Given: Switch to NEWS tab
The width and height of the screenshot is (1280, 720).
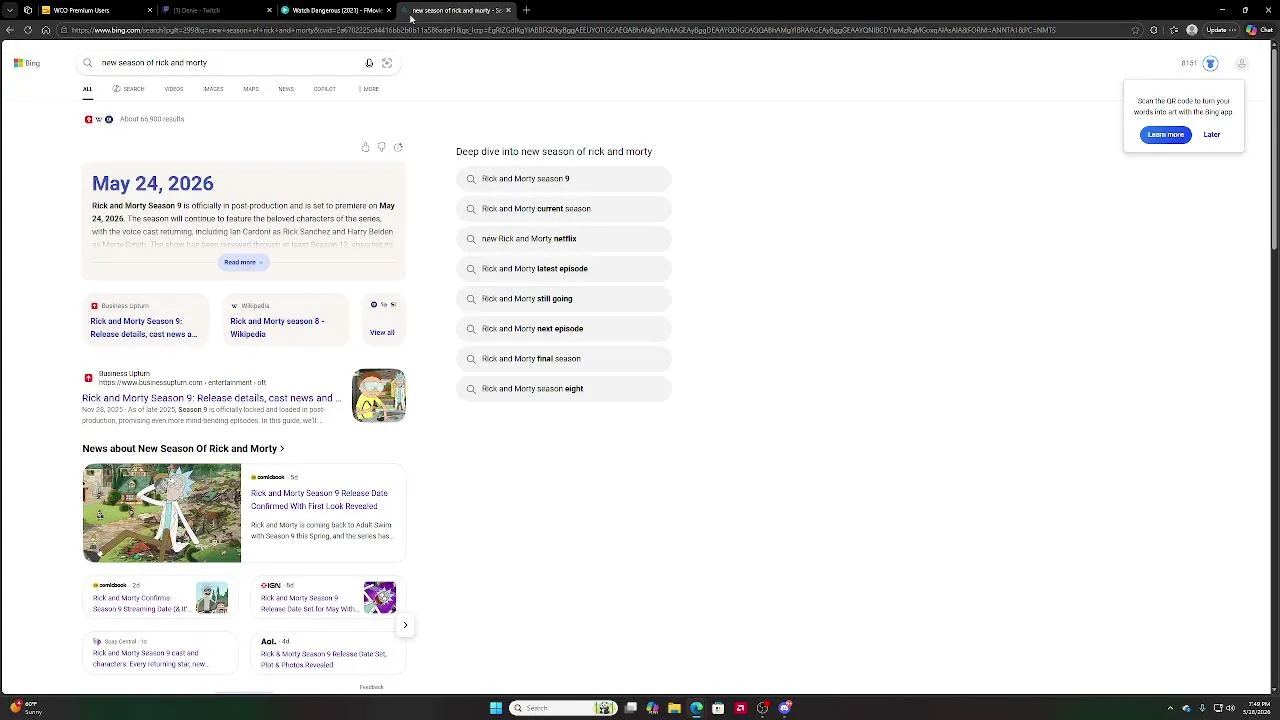Looking at the screenshot, I should tap(286, 89).
